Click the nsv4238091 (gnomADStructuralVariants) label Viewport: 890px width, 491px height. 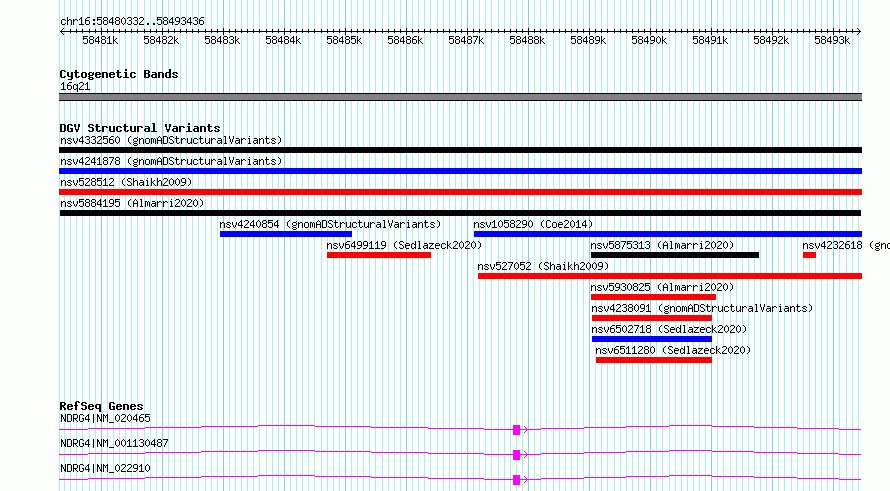(702, 308)
